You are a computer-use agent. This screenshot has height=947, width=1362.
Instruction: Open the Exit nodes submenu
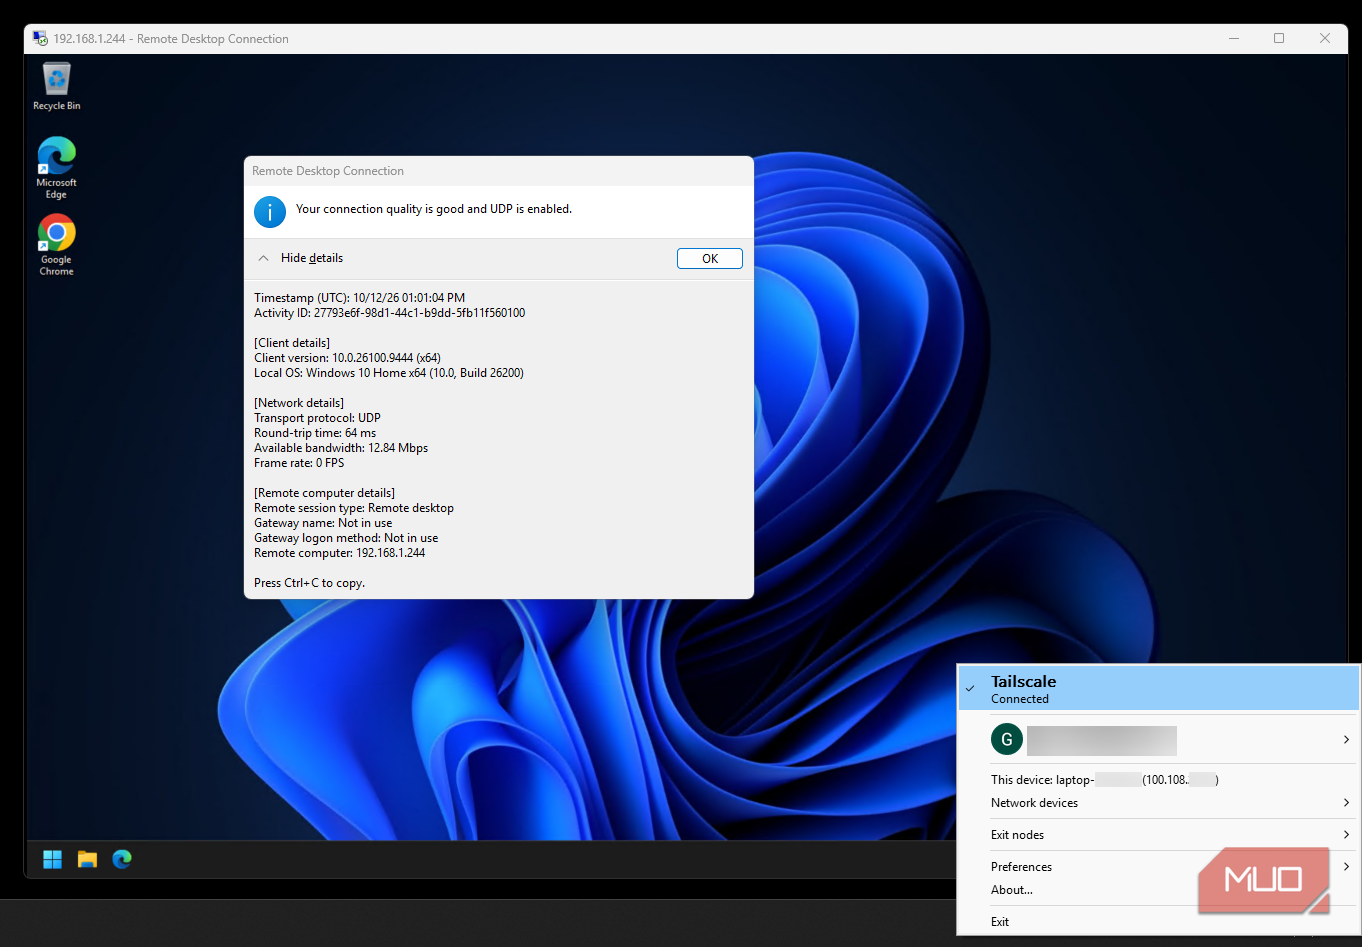(x=1159, y=835)
